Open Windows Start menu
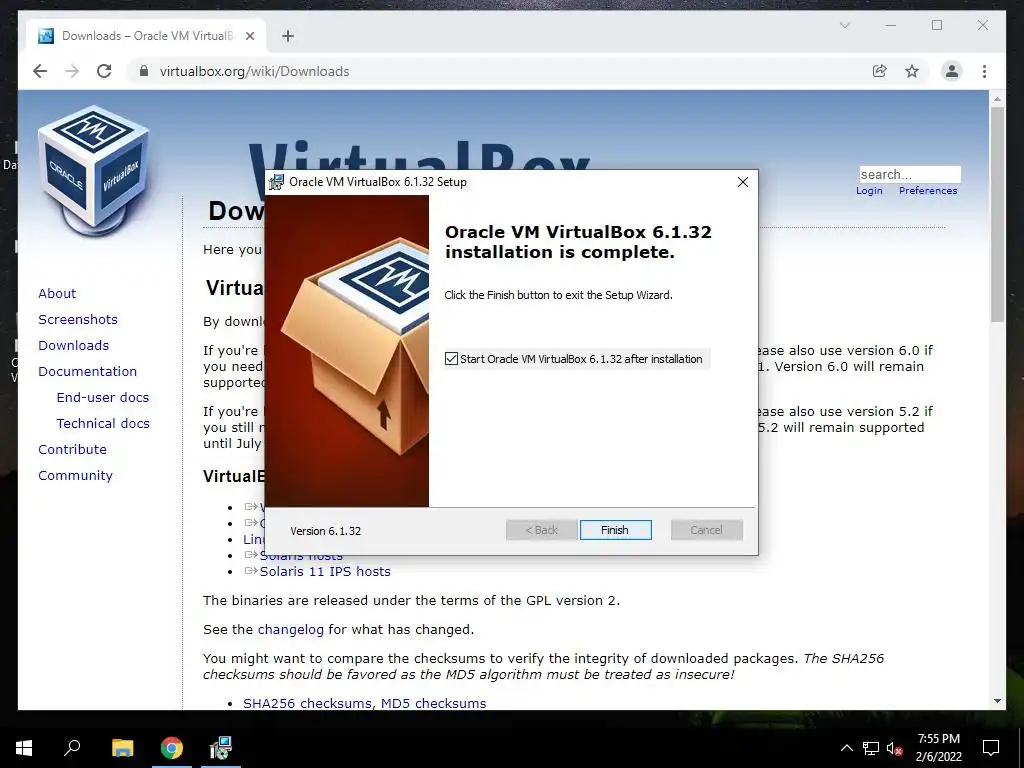 point(24,748)
